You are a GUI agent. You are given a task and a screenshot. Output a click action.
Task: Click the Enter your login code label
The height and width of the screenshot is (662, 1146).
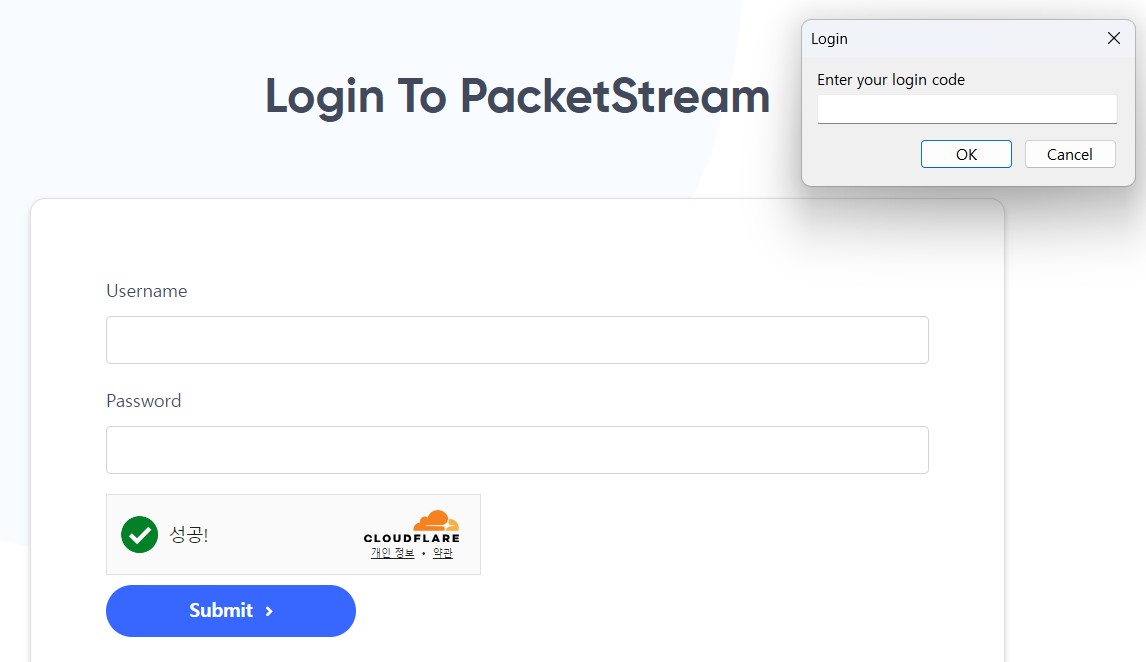click(890, 79)
